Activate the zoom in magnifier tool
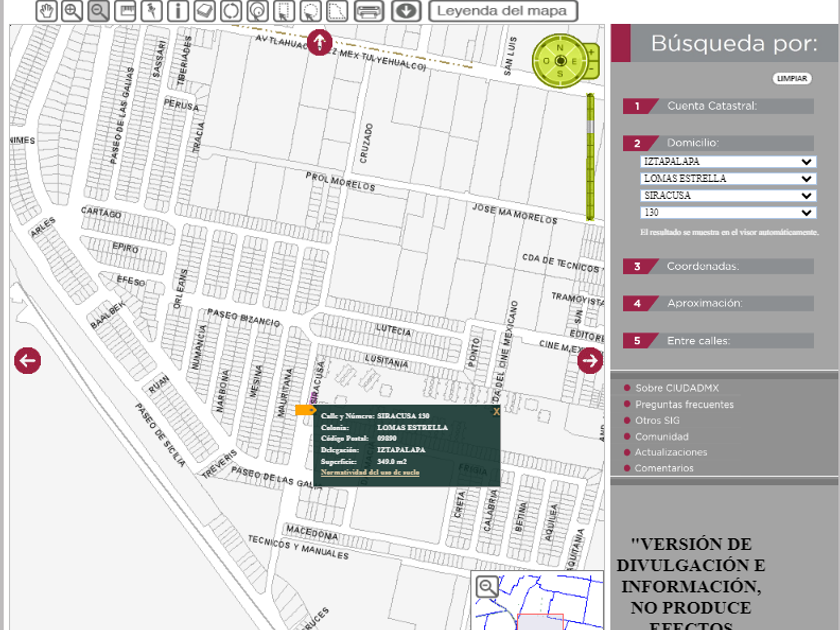 click(x=73, y=11)
